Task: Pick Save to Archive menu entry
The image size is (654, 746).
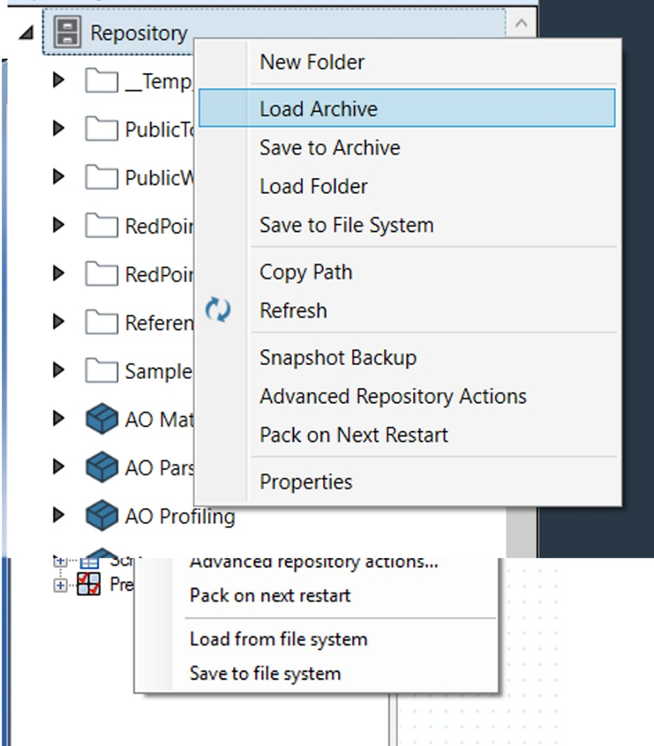Action: coord(330,148)
